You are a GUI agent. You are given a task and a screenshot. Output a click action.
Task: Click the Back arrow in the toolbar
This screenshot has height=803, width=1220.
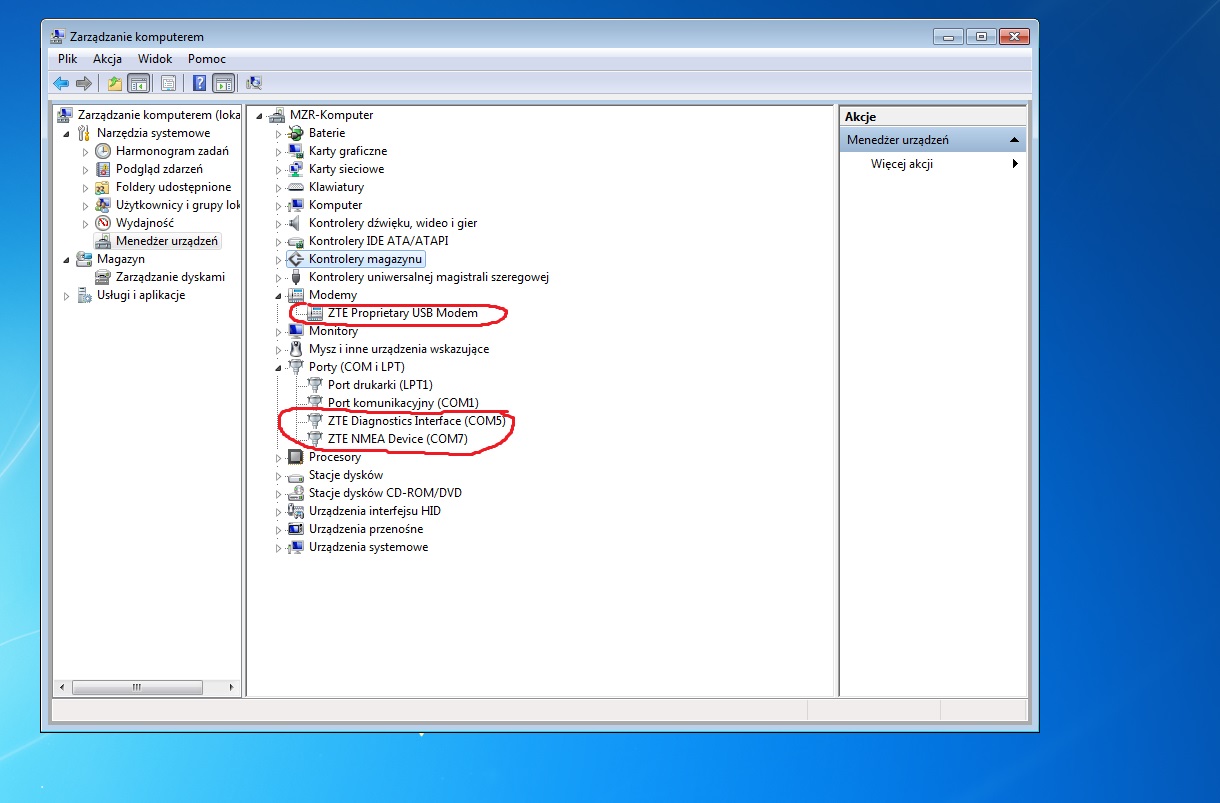coord(62,84)
